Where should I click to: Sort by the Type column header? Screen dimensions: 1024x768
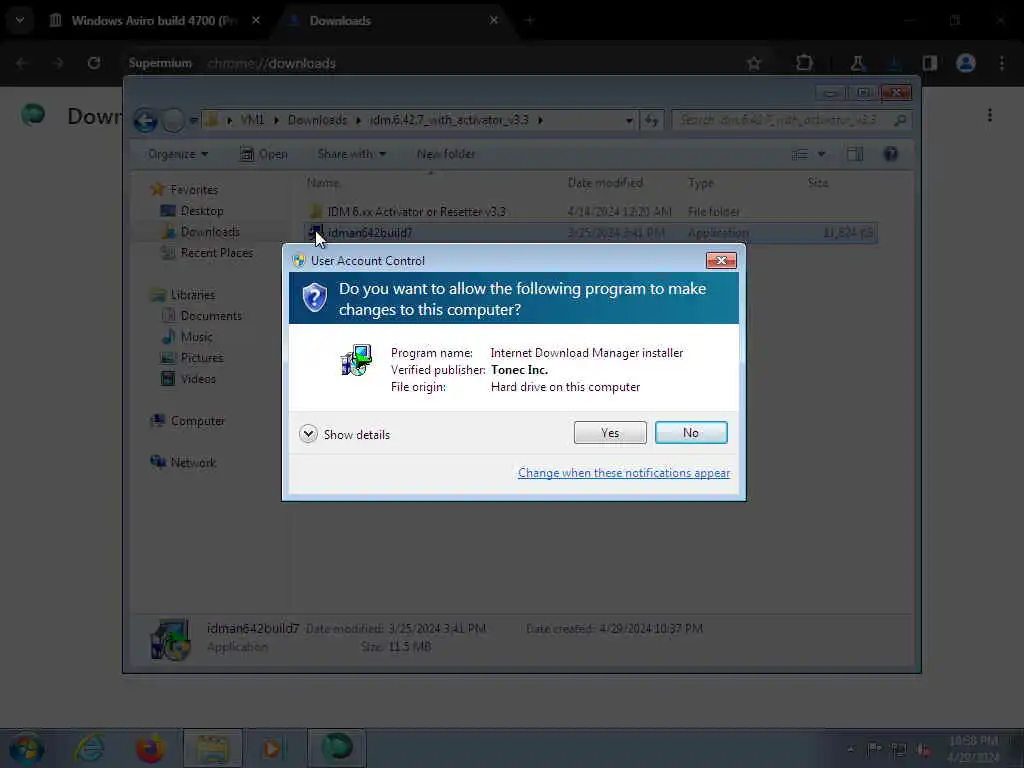pos(701,183)
